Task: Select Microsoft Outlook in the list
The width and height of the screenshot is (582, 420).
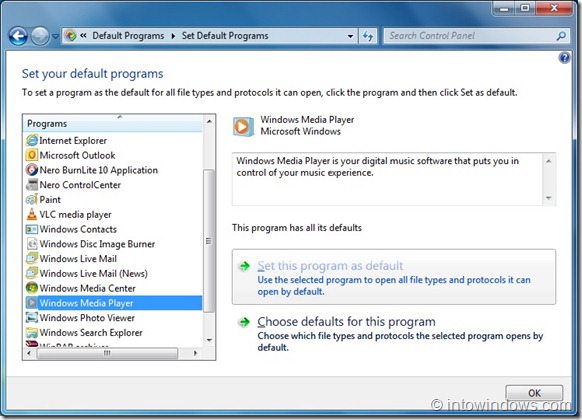Action: pyautogui.click(x=77, y=155)
